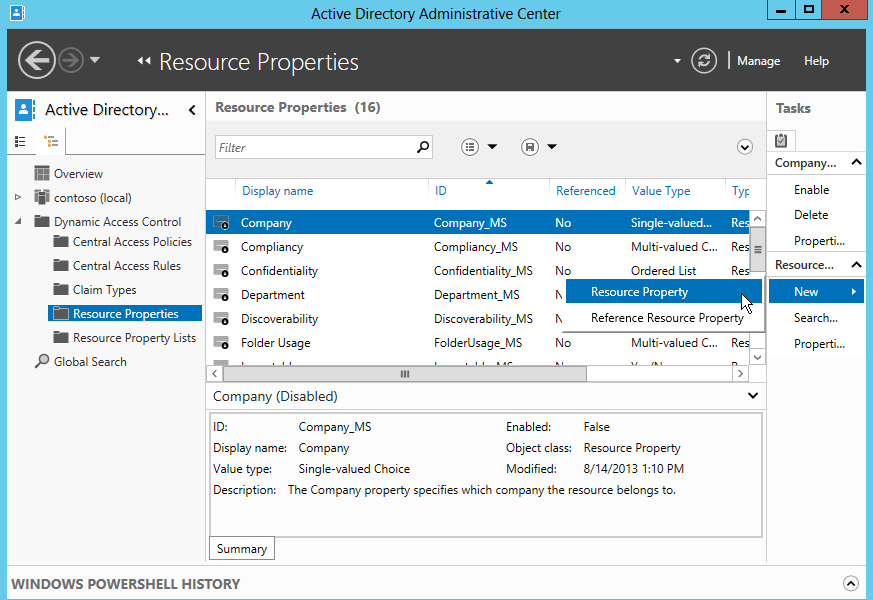Choose Resource Property from the New submenu
873x600 pixels.
point(664,292)
